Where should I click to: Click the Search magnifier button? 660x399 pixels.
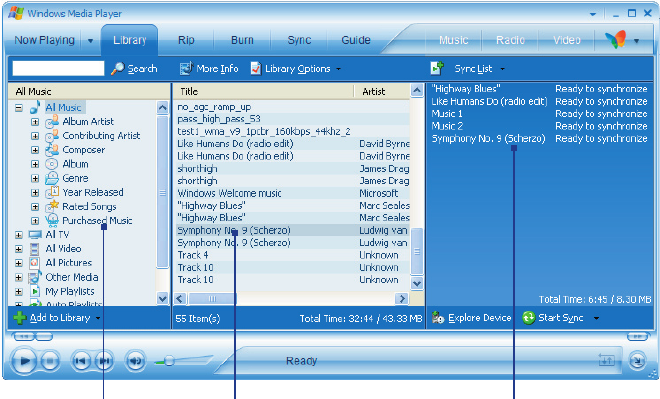pos(134,69)
